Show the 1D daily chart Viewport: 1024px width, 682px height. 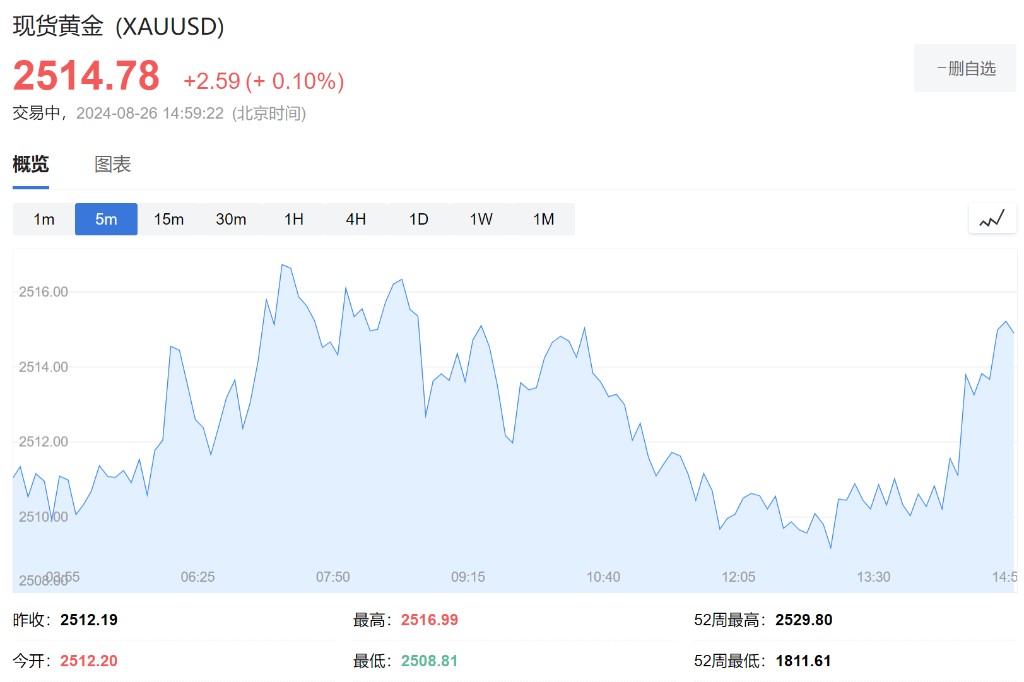click(x=418, y=219)
